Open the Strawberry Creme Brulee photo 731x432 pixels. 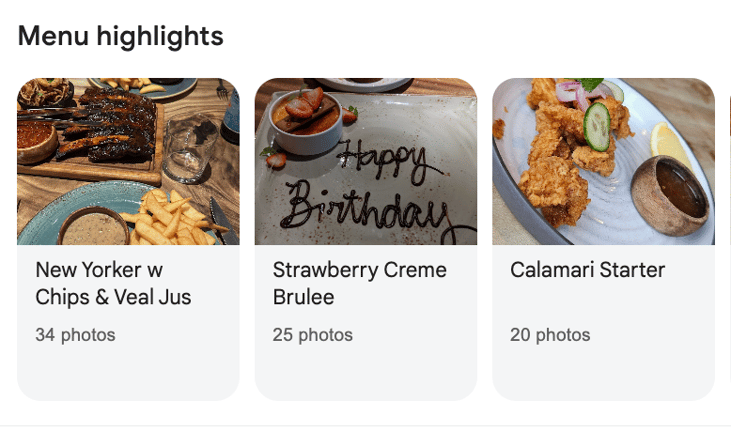click(x=366, y=161)
